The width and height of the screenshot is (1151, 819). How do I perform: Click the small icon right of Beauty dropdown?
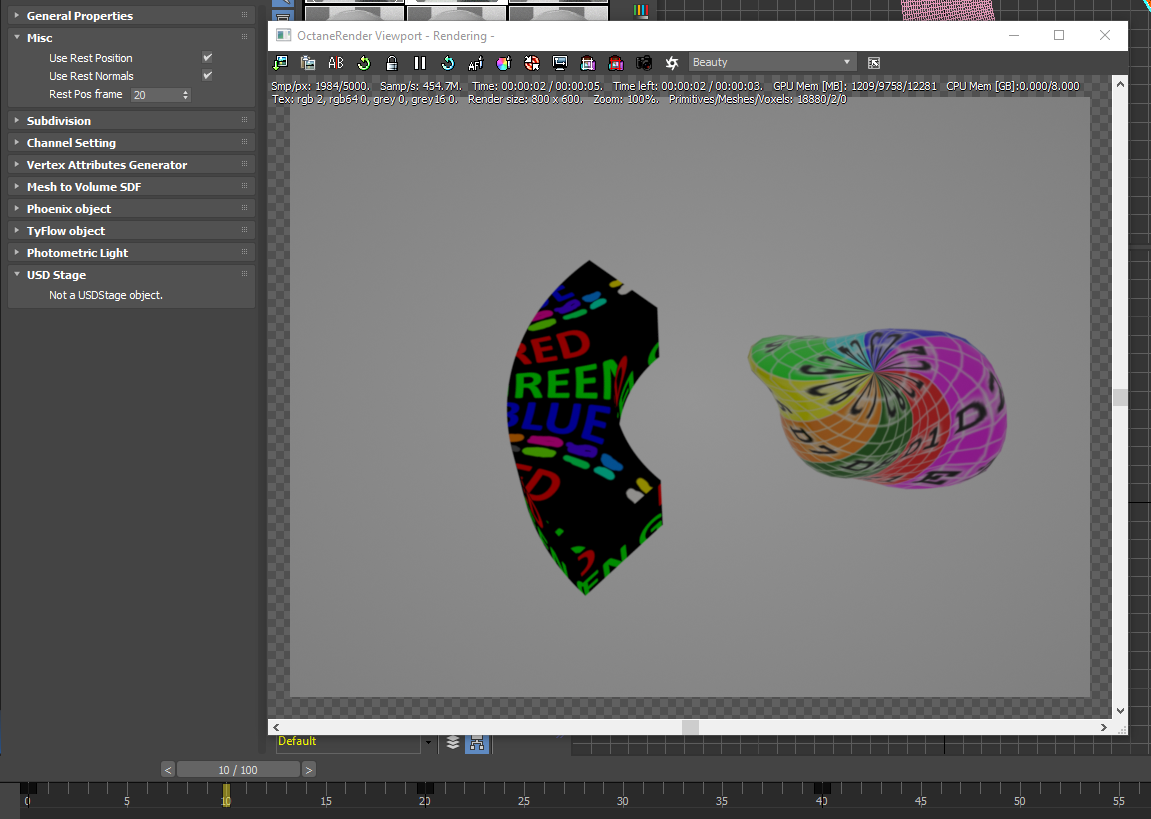pos(874,63)
